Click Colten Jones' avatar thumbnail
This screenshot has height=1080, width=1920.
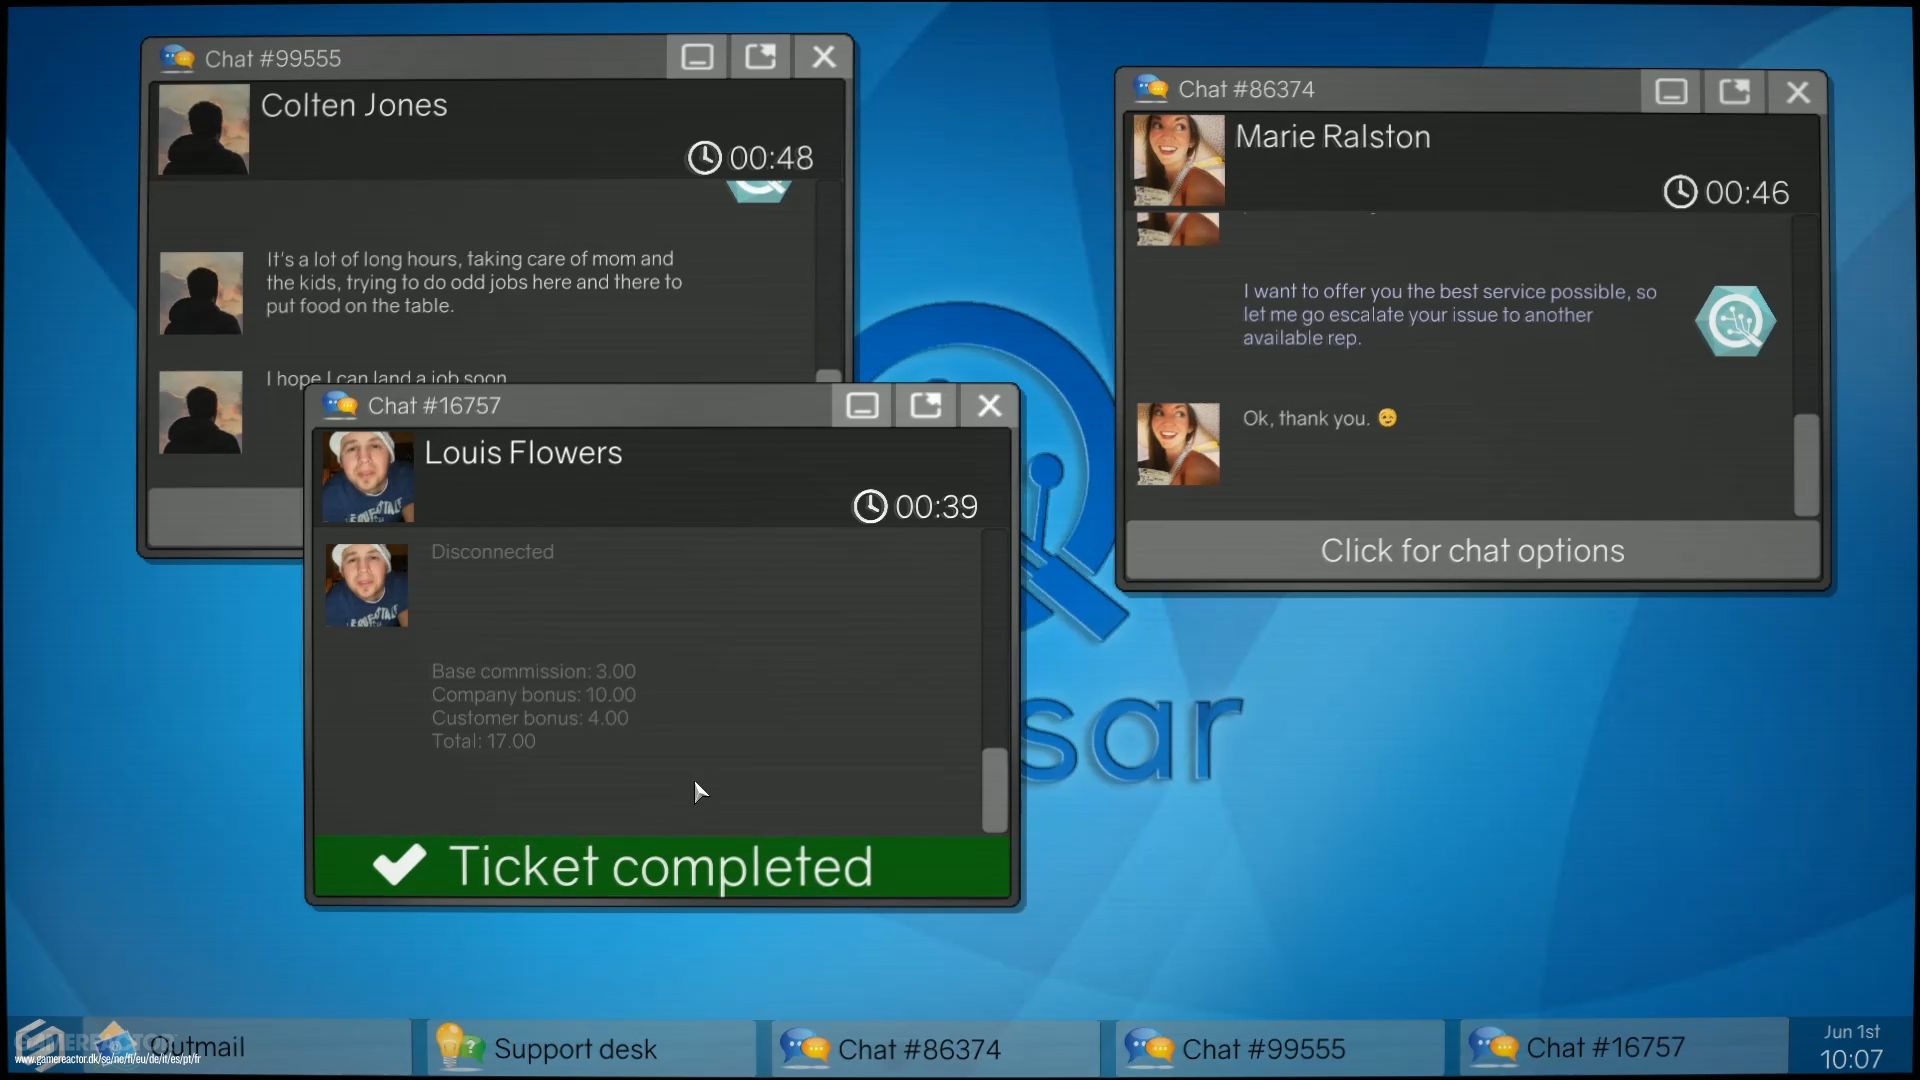tap(202, 130)
